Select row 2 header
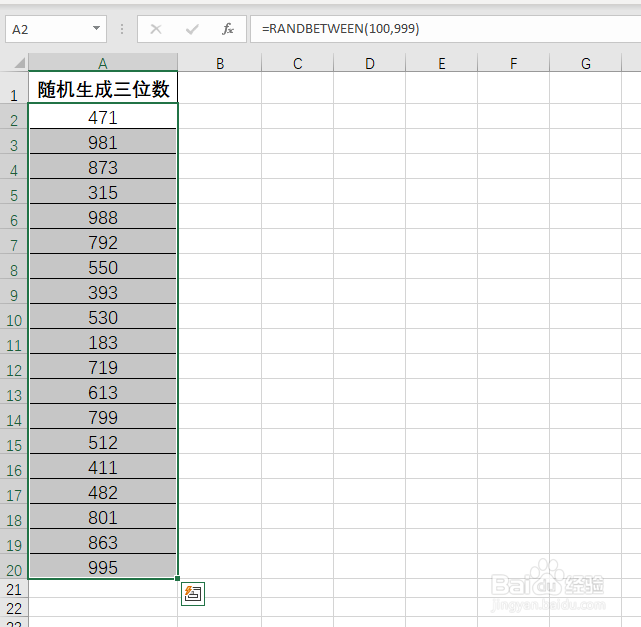641x627 pixels. tap(14, 116)
